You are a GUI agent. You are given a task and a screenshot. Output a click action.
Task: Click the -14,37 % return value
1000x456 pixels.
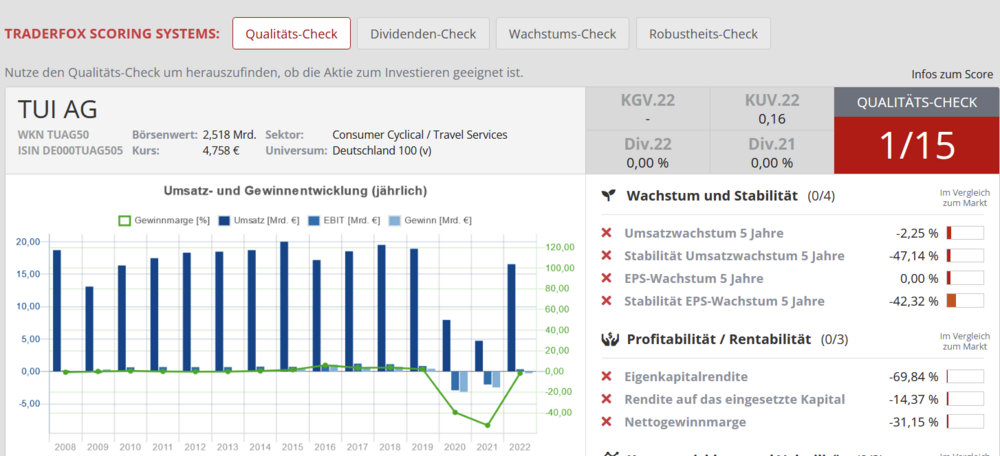tap(913, 399)
